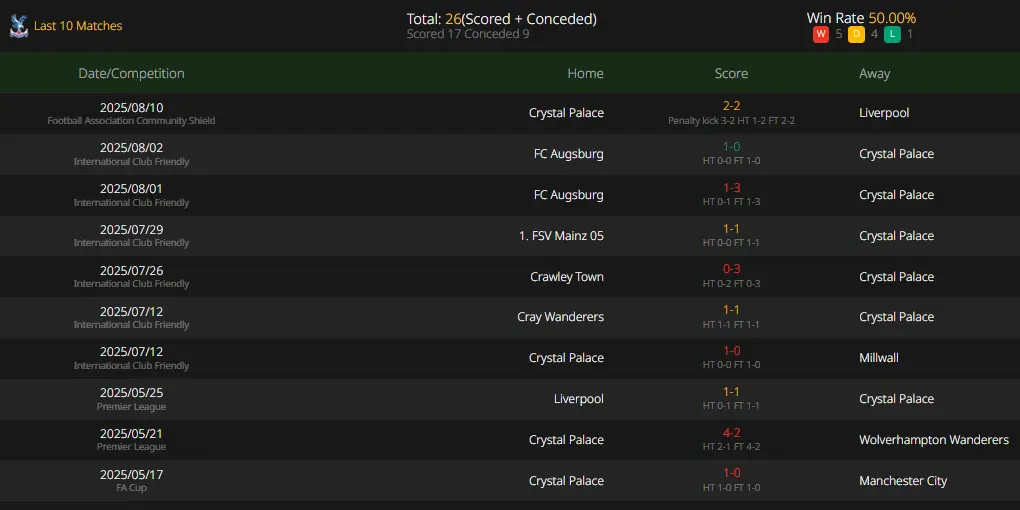Click the red W wins badge
Viewport: 1020px width, 510px height.
click(820, 34)
